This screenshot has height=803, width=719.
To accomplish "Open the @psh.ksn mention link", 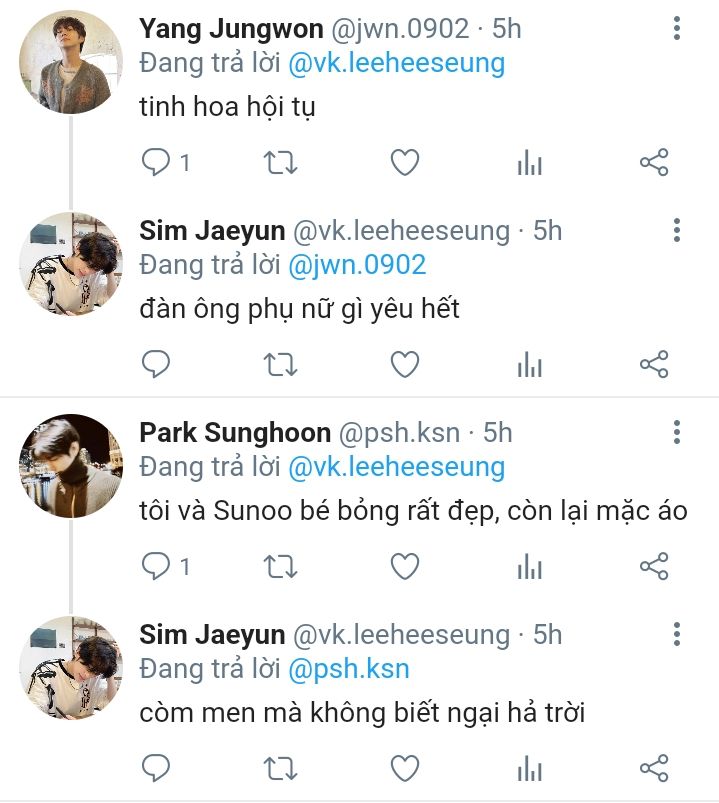I will click(349, 668).
